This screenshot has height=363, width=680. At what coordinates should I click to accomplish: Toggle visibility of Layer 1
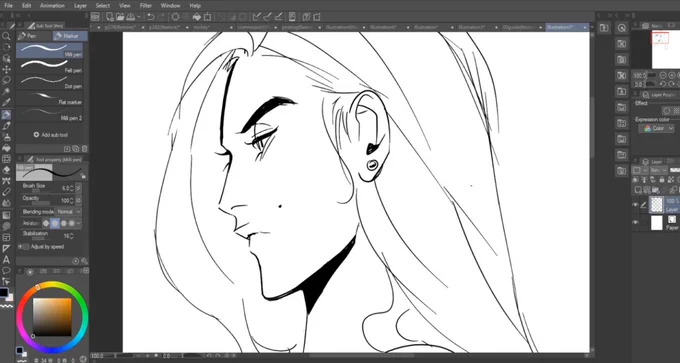click(x=635, y=205)
